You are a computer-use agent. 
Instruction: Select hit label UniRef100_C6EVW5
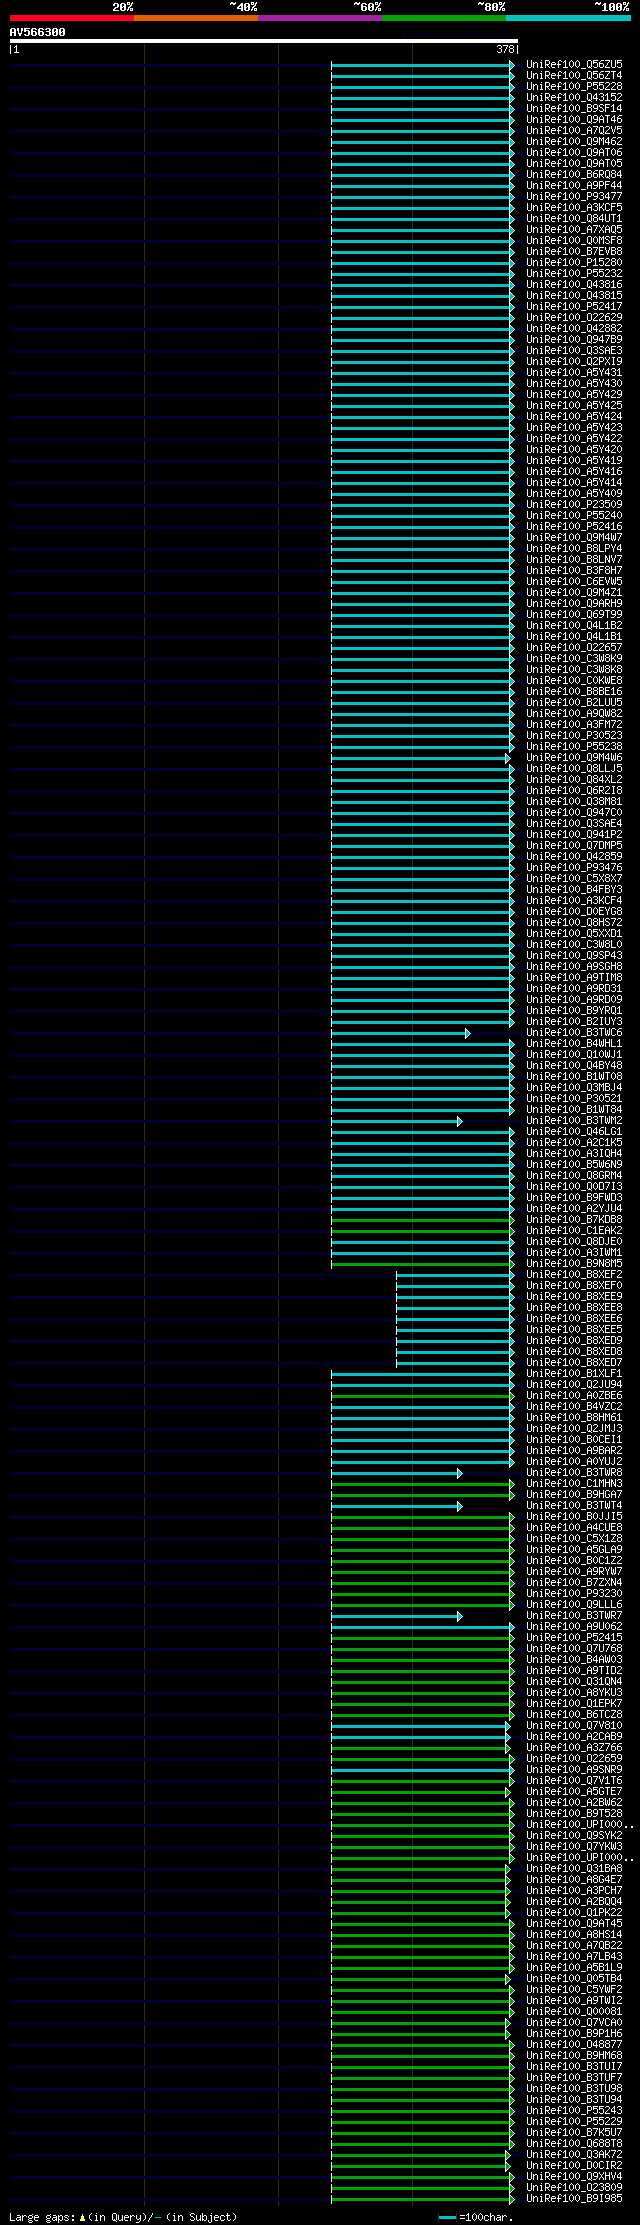coord(574,581)
